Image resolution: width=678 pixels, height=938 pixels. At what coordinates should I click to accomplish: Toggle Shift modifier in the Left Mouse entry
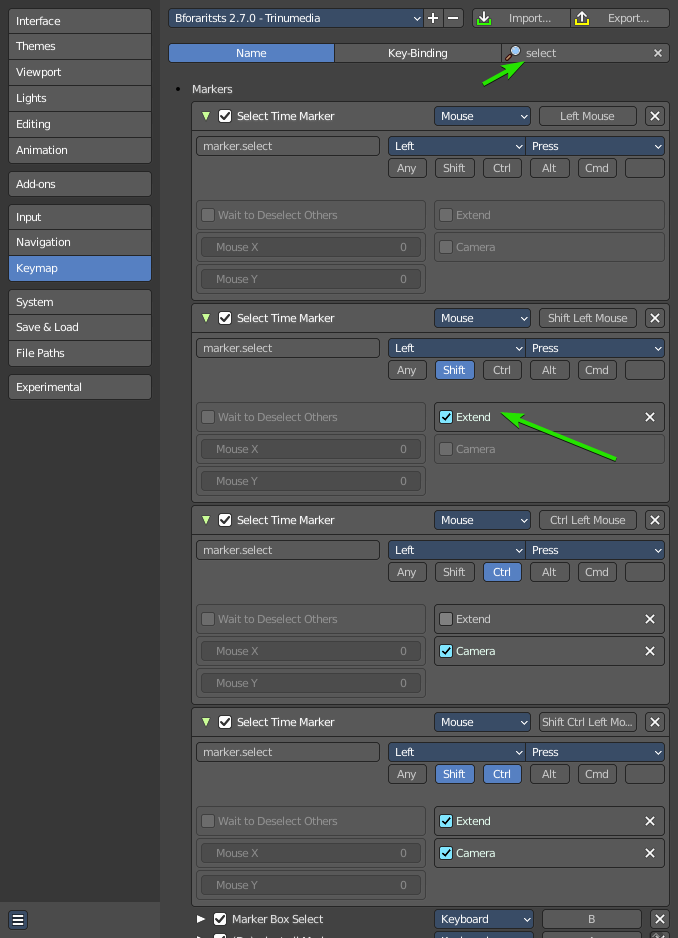click(x=454, y=168)
